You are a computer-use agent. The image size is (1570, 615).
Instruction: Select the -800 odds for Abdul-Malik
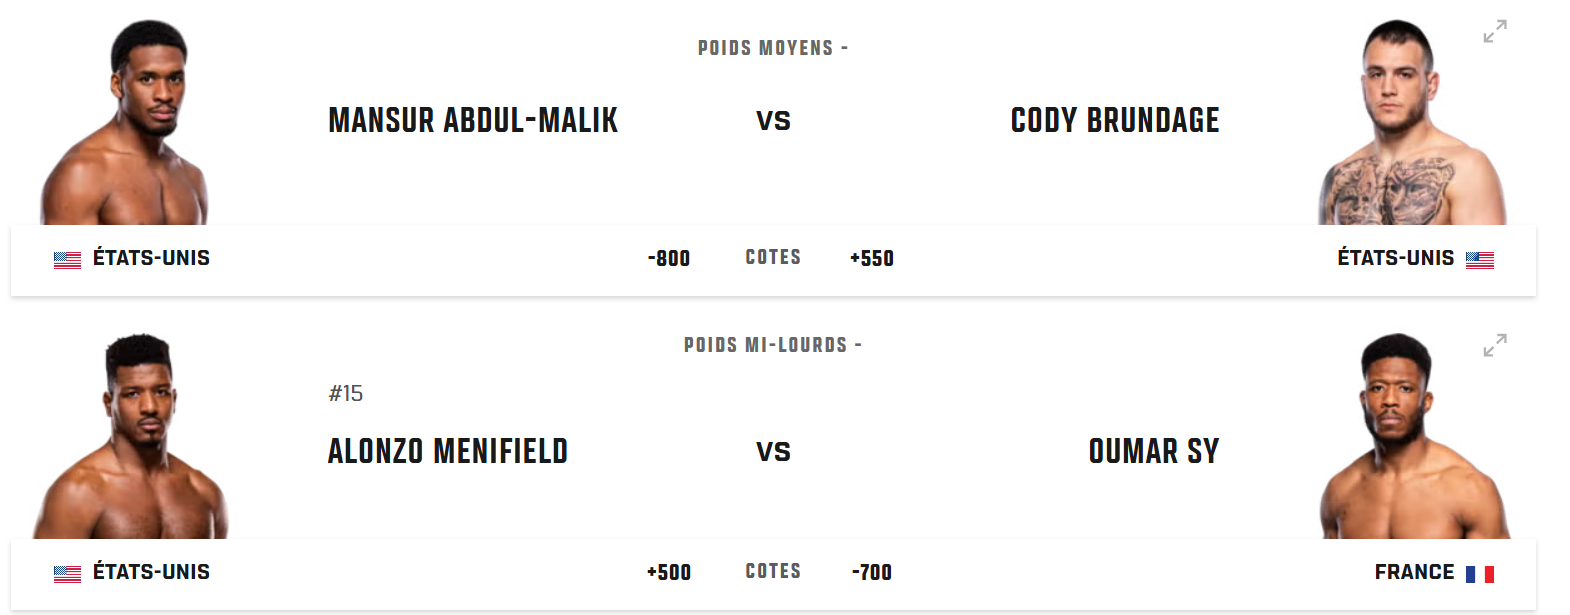[x=669, y=258]
